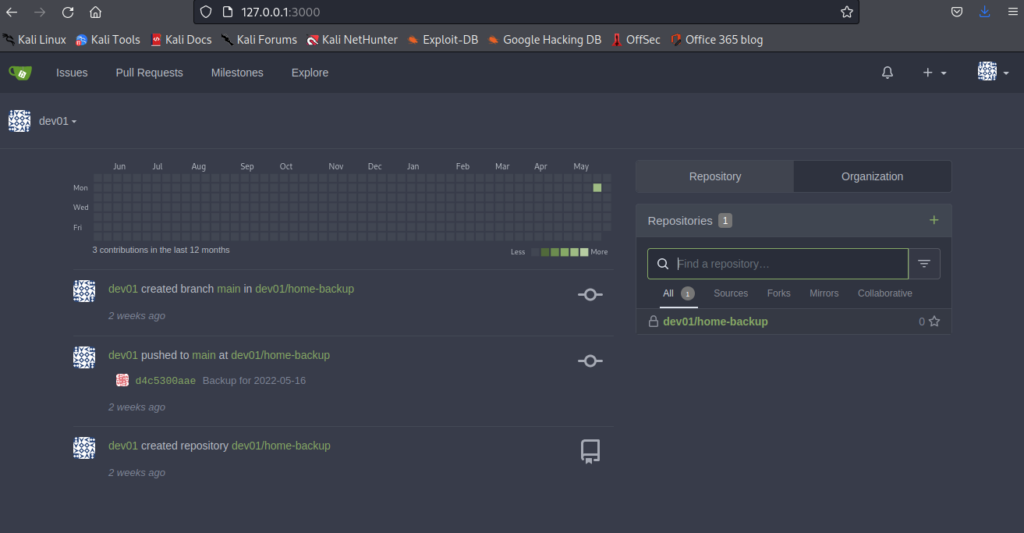Open dev01/home-backup link in pushed-to entry
1024x533 pixels.
tap(280, 355)
